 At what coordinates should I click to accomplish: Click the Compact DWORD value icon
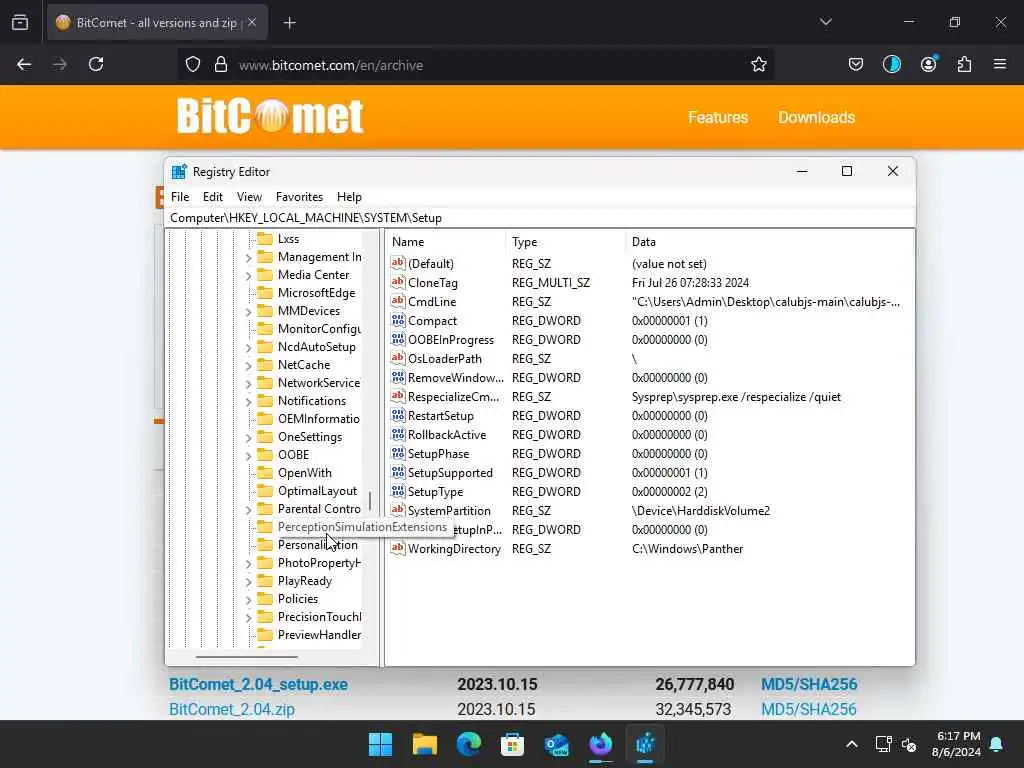click(x=398, y=320)
